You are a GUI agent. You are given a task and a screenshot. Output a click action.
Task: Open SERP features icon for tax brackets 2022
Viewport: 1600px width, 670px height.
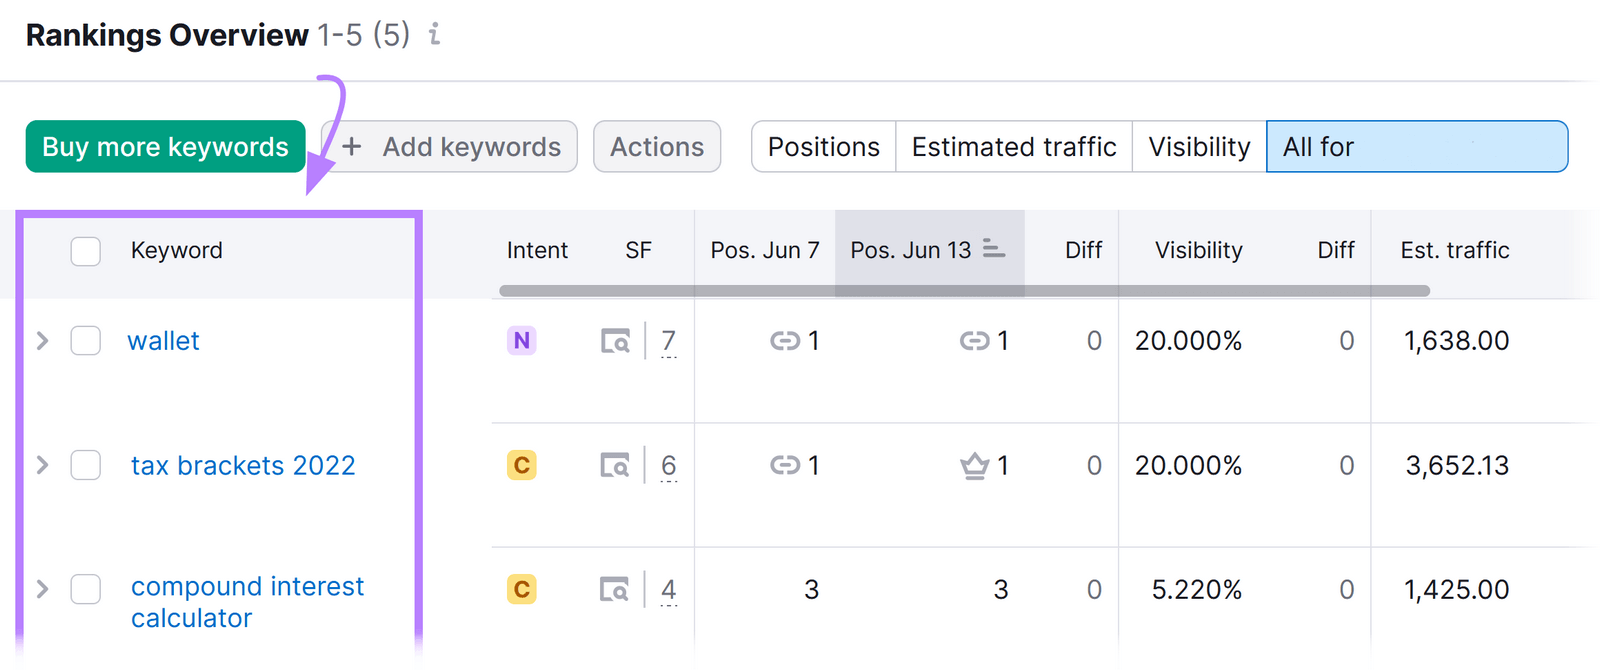click(x=615, y=466)
